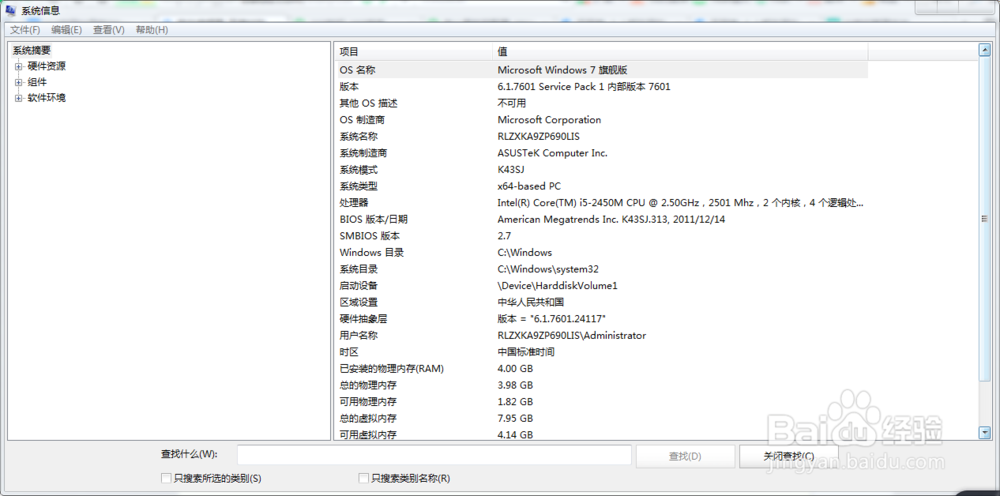Click the value \Device\HarddiskVolume1
The height and width of the screenshot is (496, 1000).
(557, 286)
